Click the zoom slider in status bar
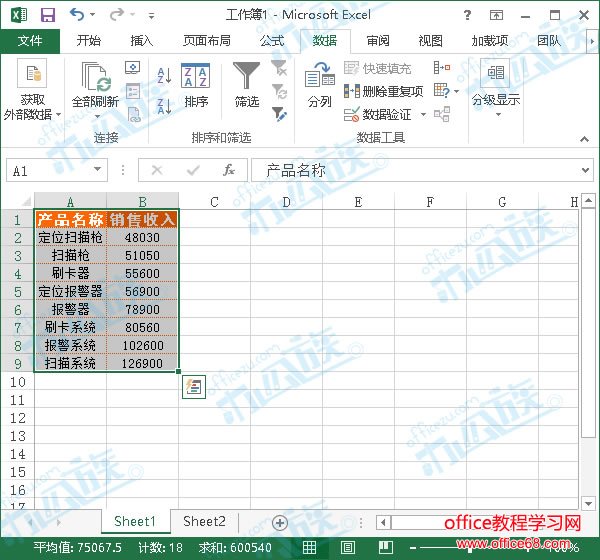600x560 pixels. tap(470, 548)
